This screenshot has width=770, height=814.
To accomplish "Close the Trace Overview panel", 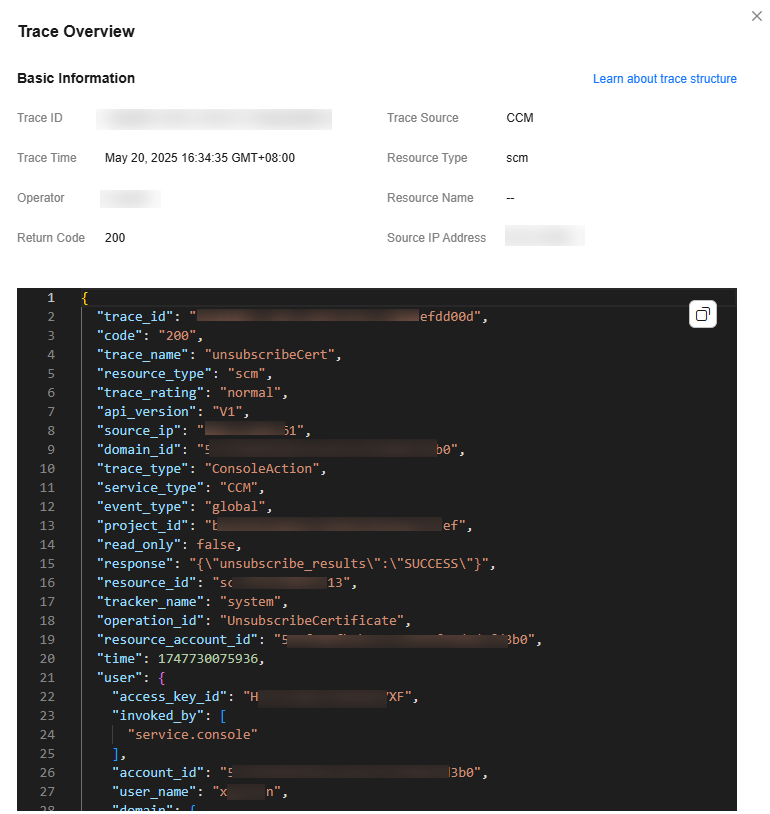I will (757, 16).
